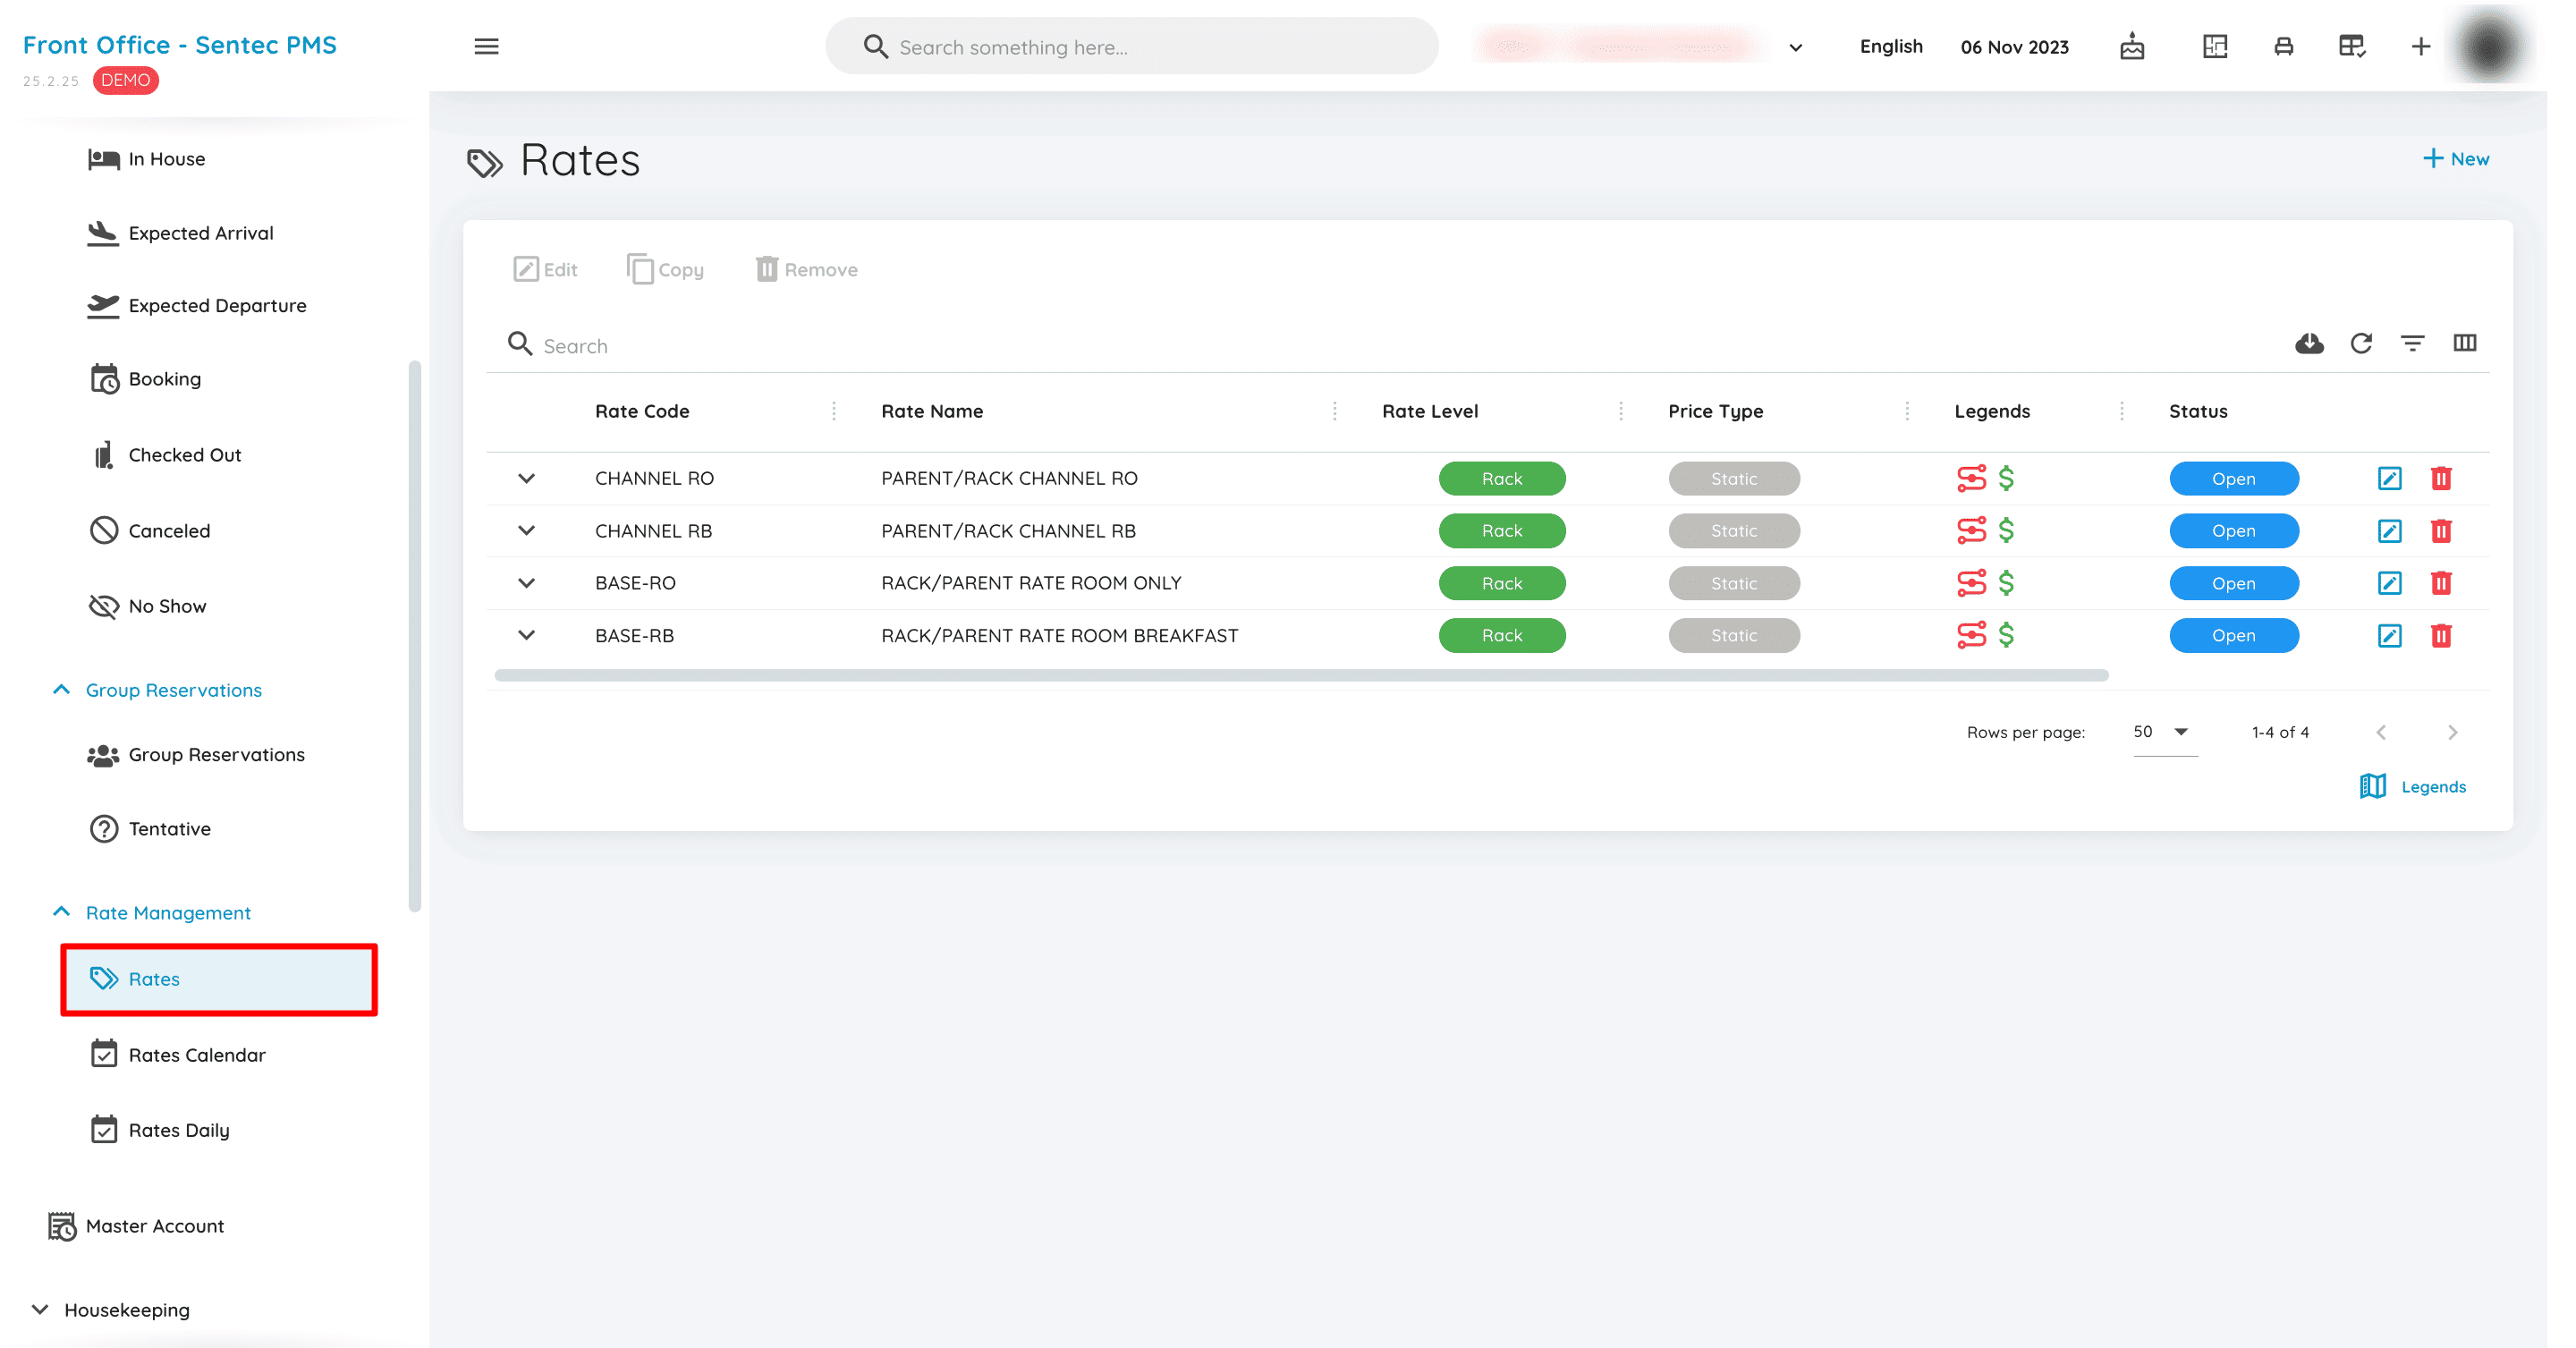Collapse the Group Reservations section header

pos(157,690)
